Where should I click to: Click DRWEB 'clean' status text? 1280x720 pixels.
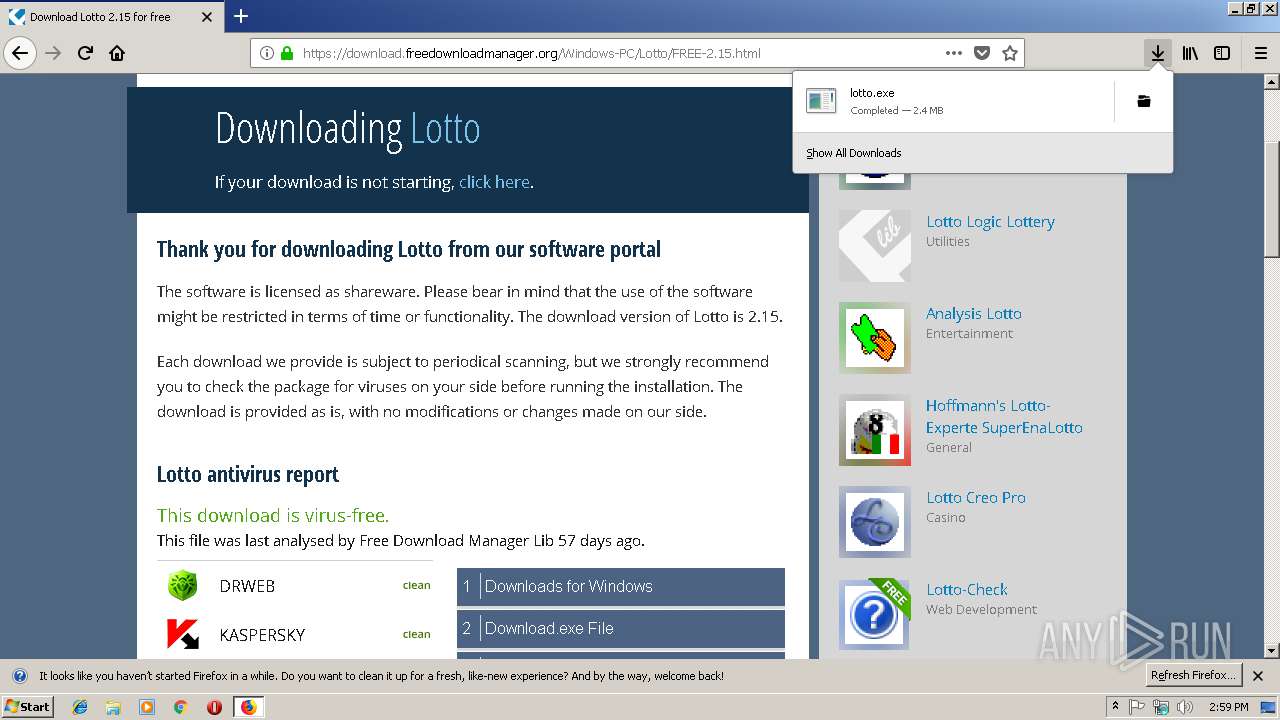coord(416,586)
